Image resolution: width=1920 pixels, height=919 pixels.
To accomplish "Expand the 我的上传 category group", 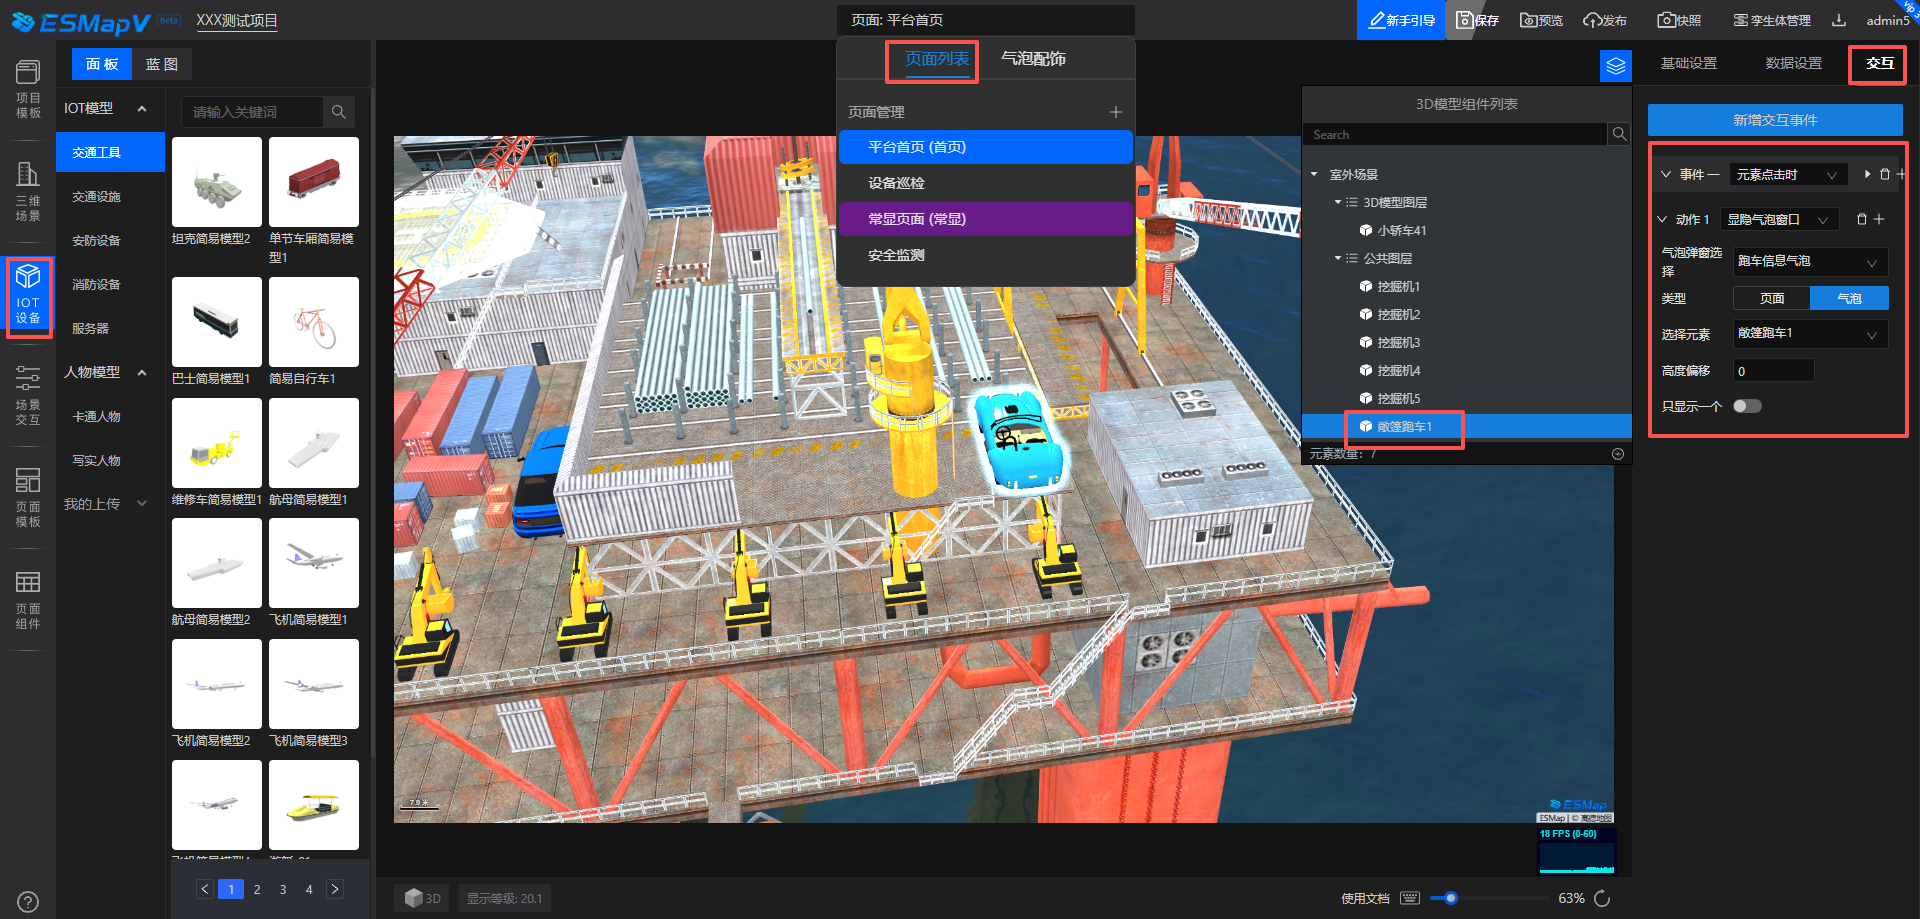I will [x=142, y=504].
